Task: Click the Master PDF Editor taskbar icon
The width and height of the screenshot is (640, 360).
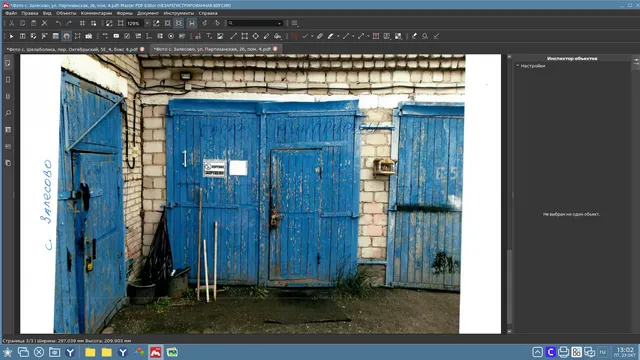Action: [x=156, y=352]
